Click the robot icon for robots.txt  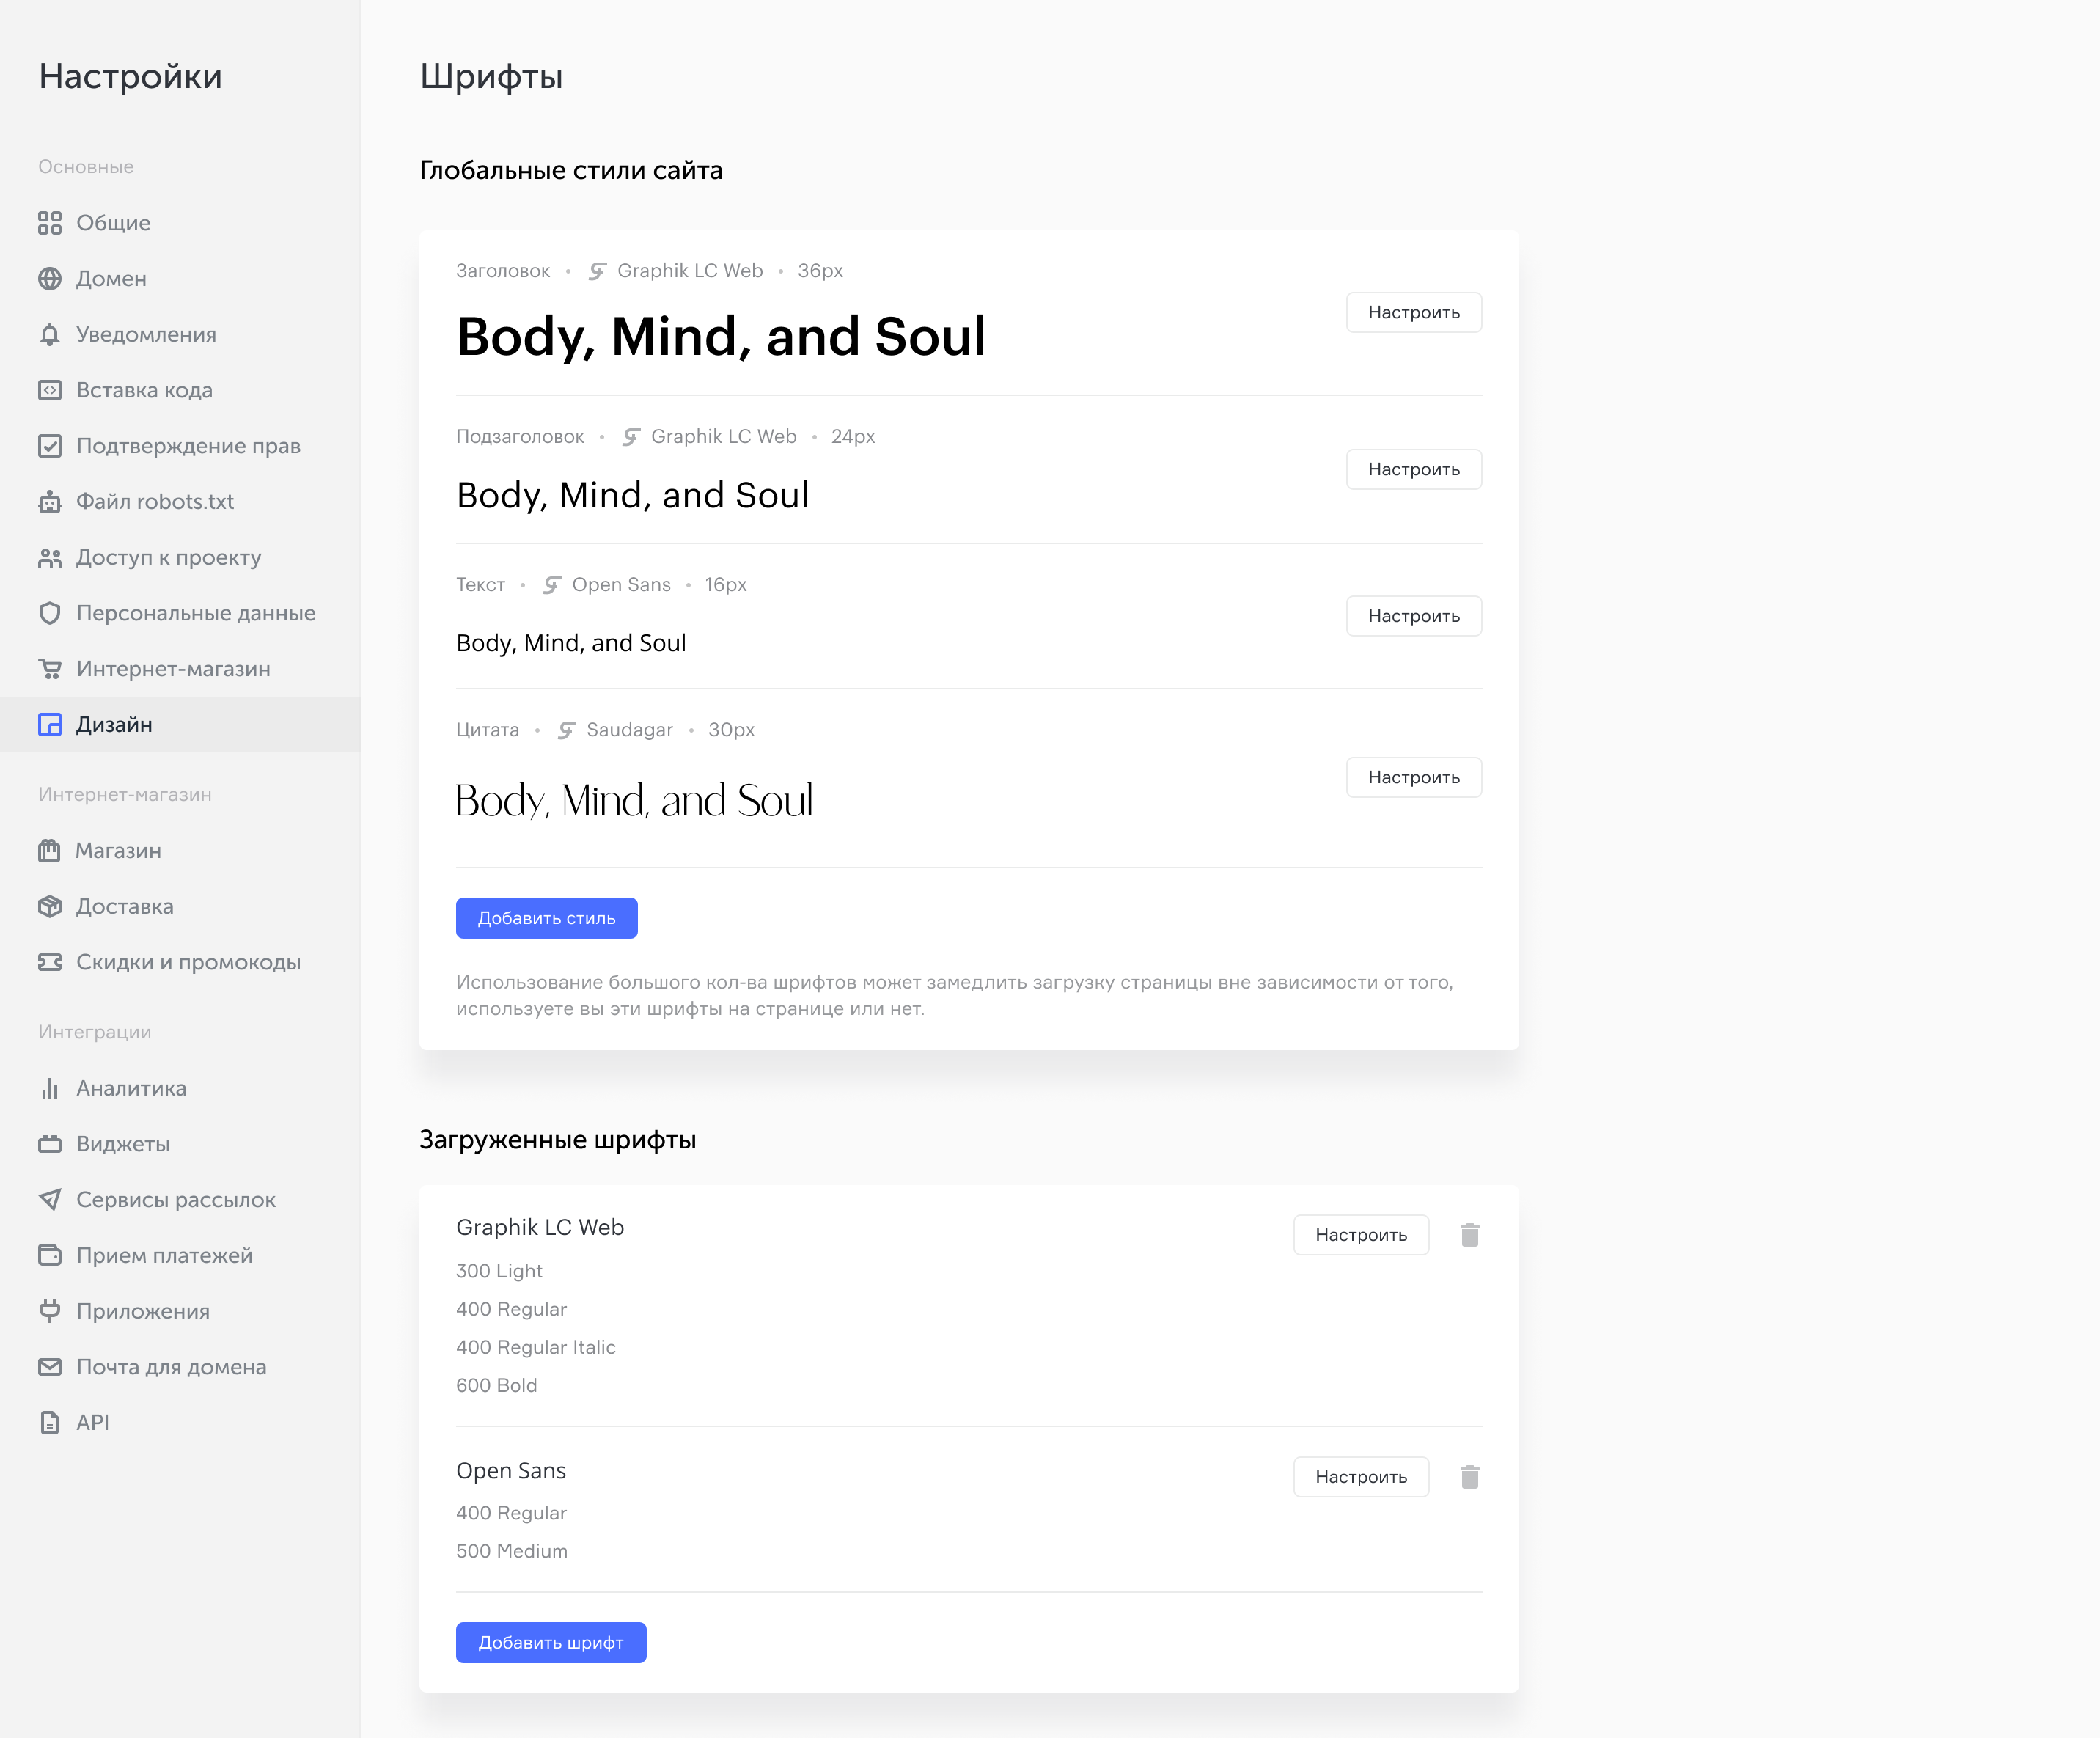point(50,502)
